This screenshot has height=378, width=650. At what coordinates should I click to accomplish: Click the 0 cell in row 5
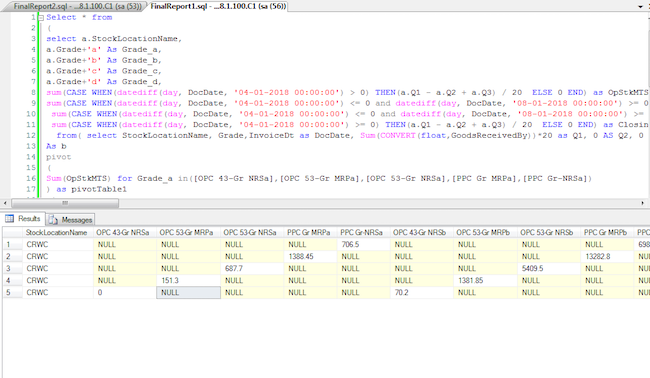tap(125, 293)
